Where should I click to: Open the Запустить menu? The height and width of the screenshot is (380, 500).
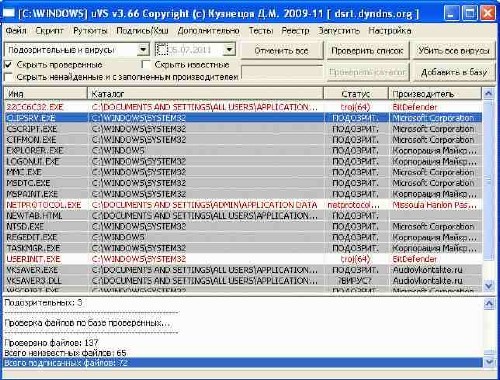tap(339, 31)
